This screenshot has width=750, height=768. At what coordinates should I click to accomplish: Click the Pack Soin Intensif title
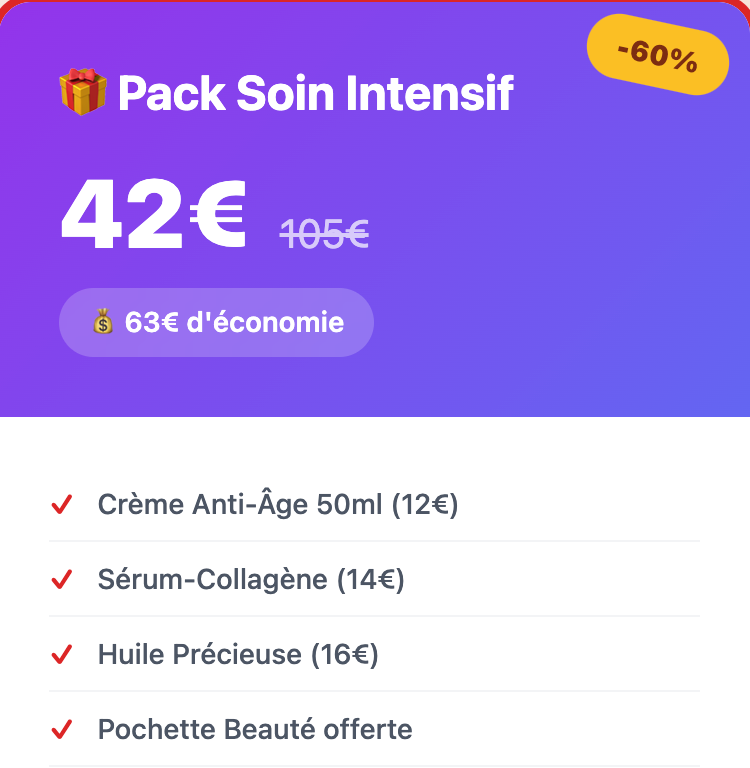pos(315,93)
